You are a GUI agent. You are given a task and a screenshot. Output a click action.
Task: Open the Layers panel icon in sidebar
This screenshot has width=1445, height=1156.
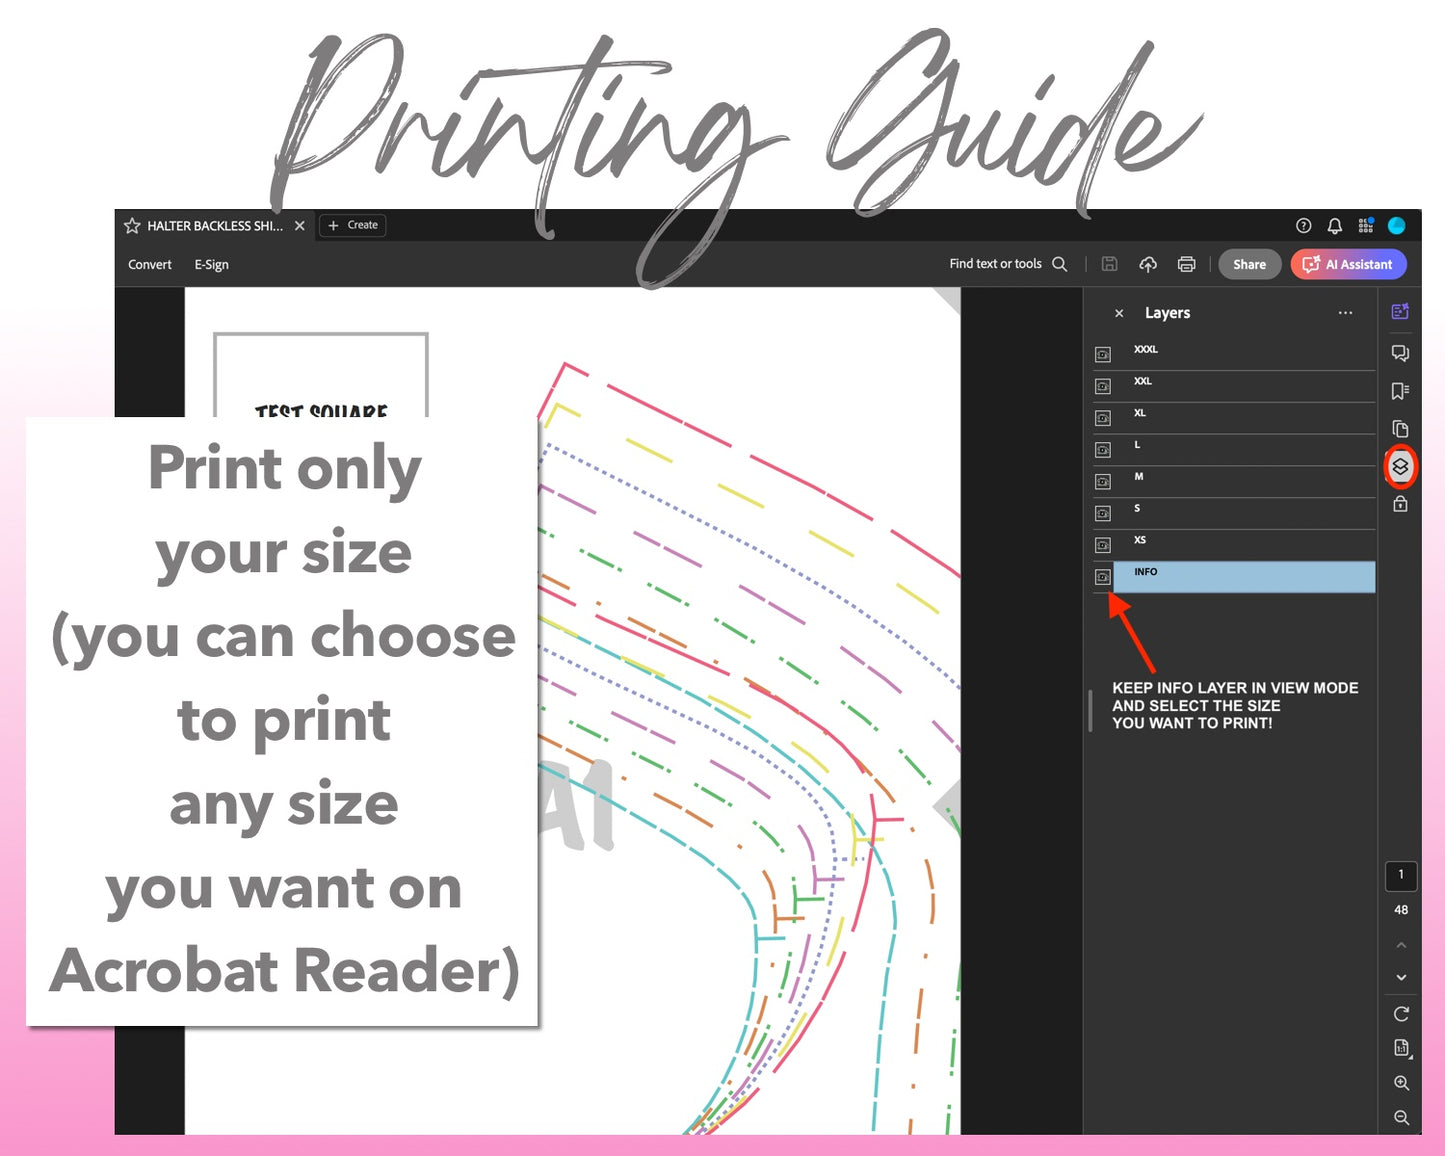[1400, 467]
